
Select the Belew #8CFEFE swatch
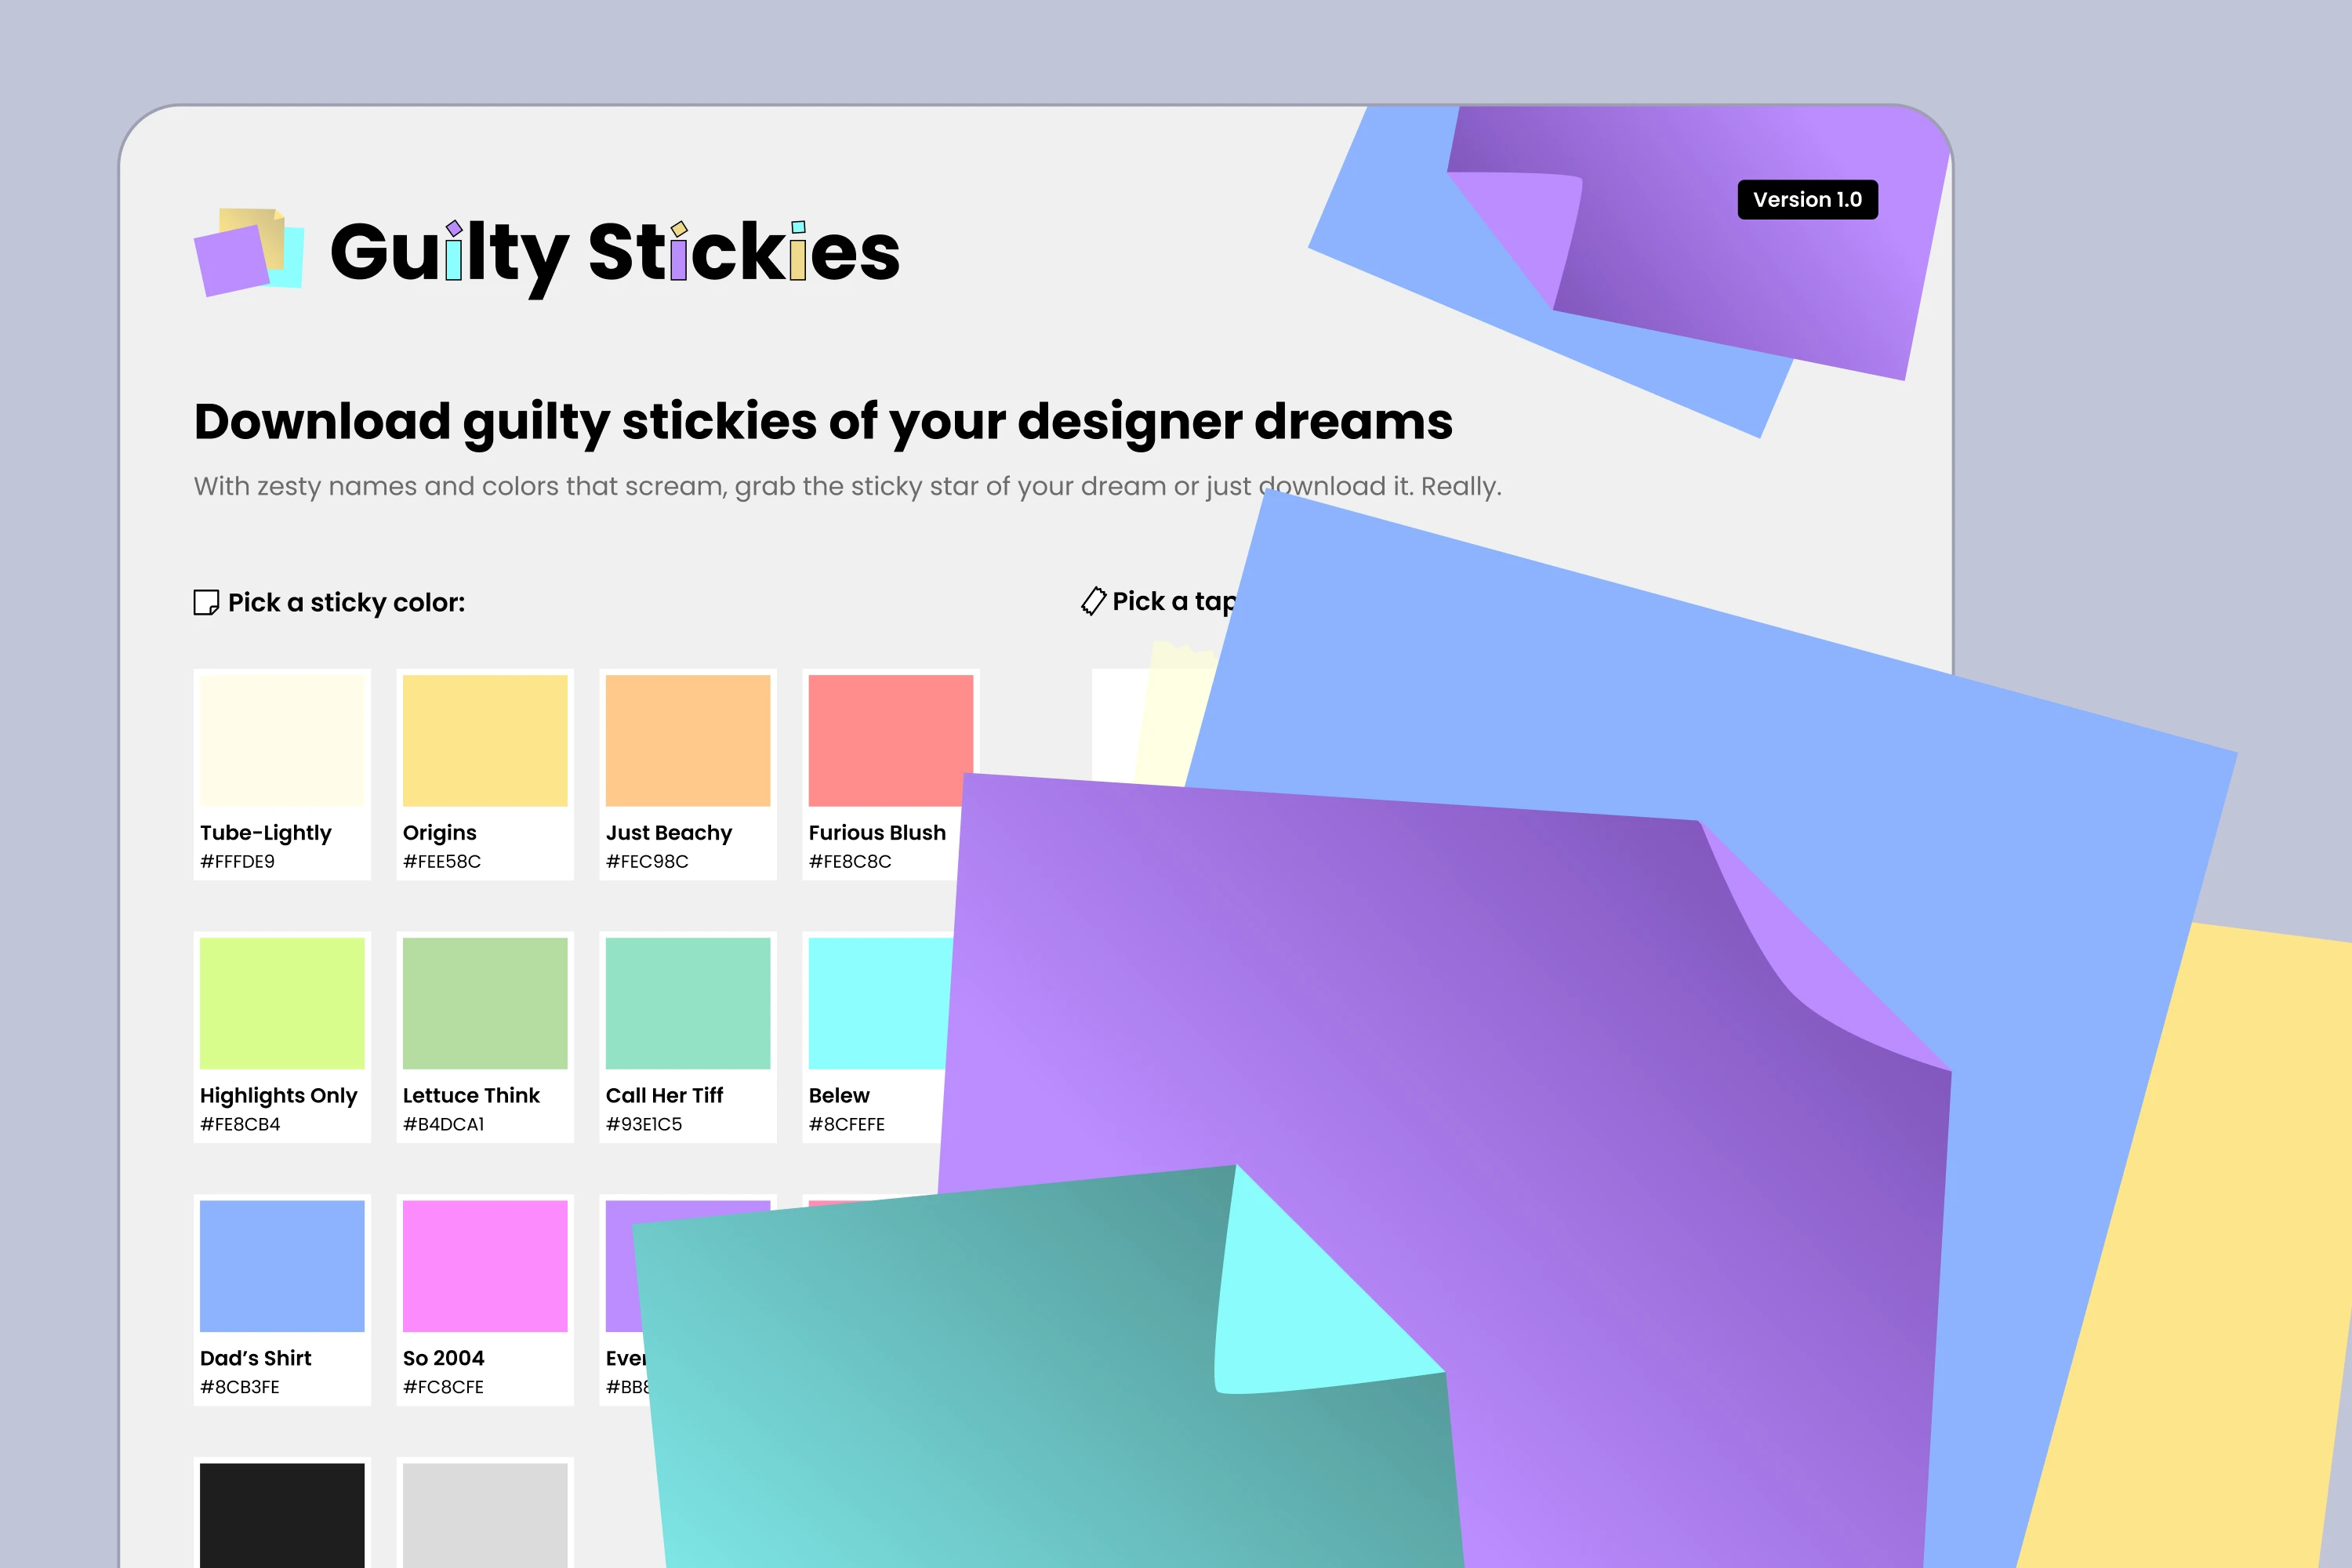click(875, 1003)
